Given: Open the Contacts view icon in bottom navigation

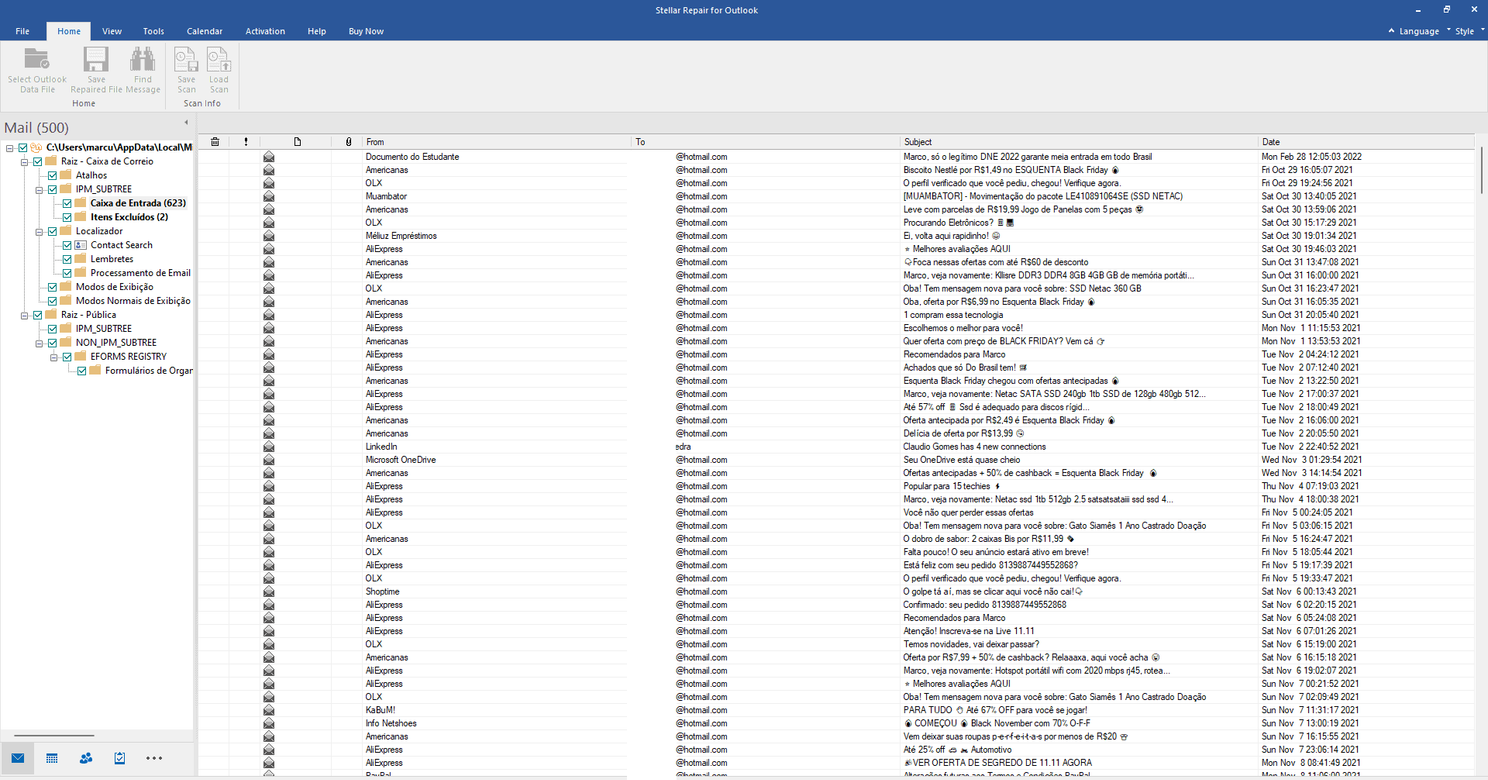Looking at the screenshot, I should click(86, 758).
